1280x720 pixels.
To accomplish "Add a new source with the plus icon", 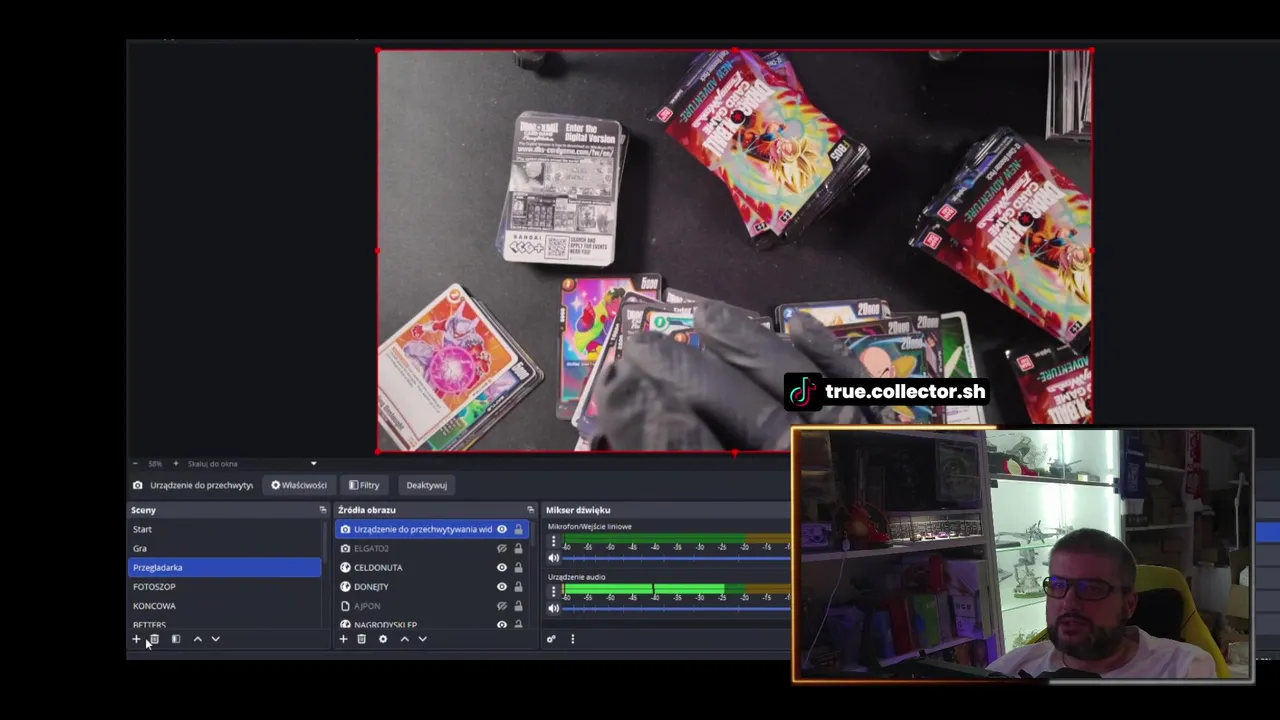I will tap(343, 639).
